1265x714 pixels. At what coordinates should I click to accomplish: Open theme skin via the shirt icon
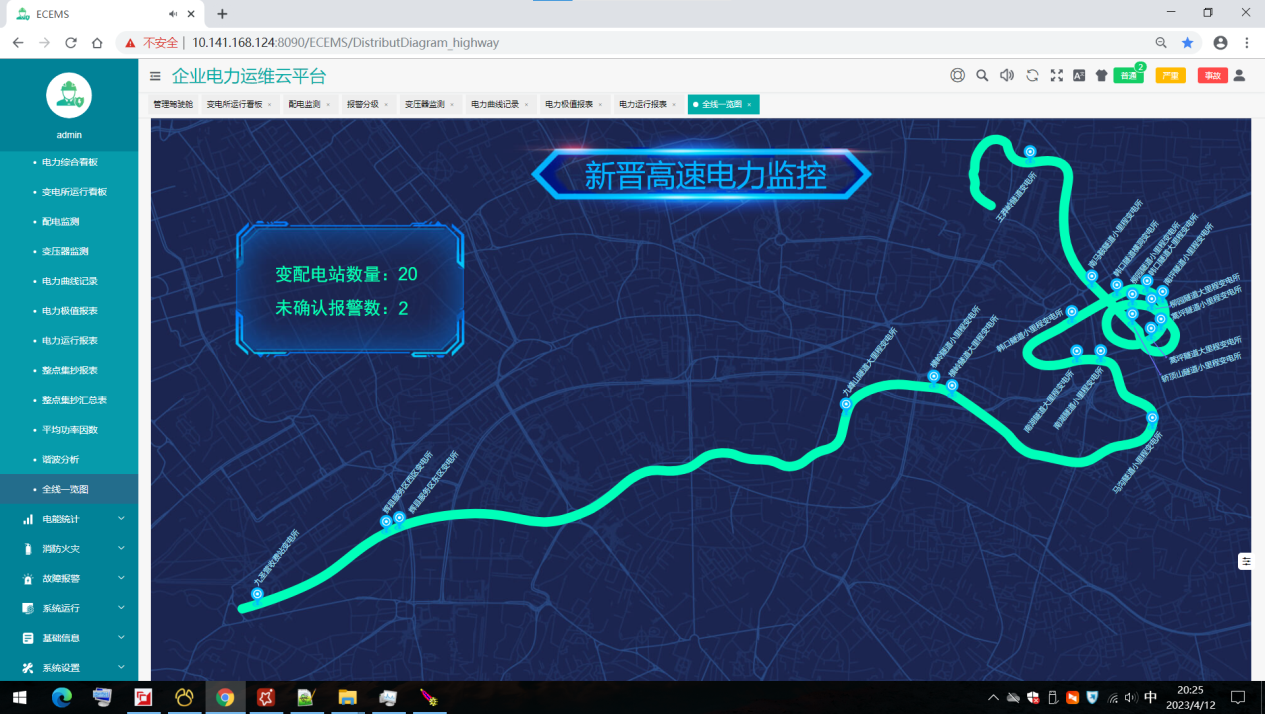(x=1102, y=75)
